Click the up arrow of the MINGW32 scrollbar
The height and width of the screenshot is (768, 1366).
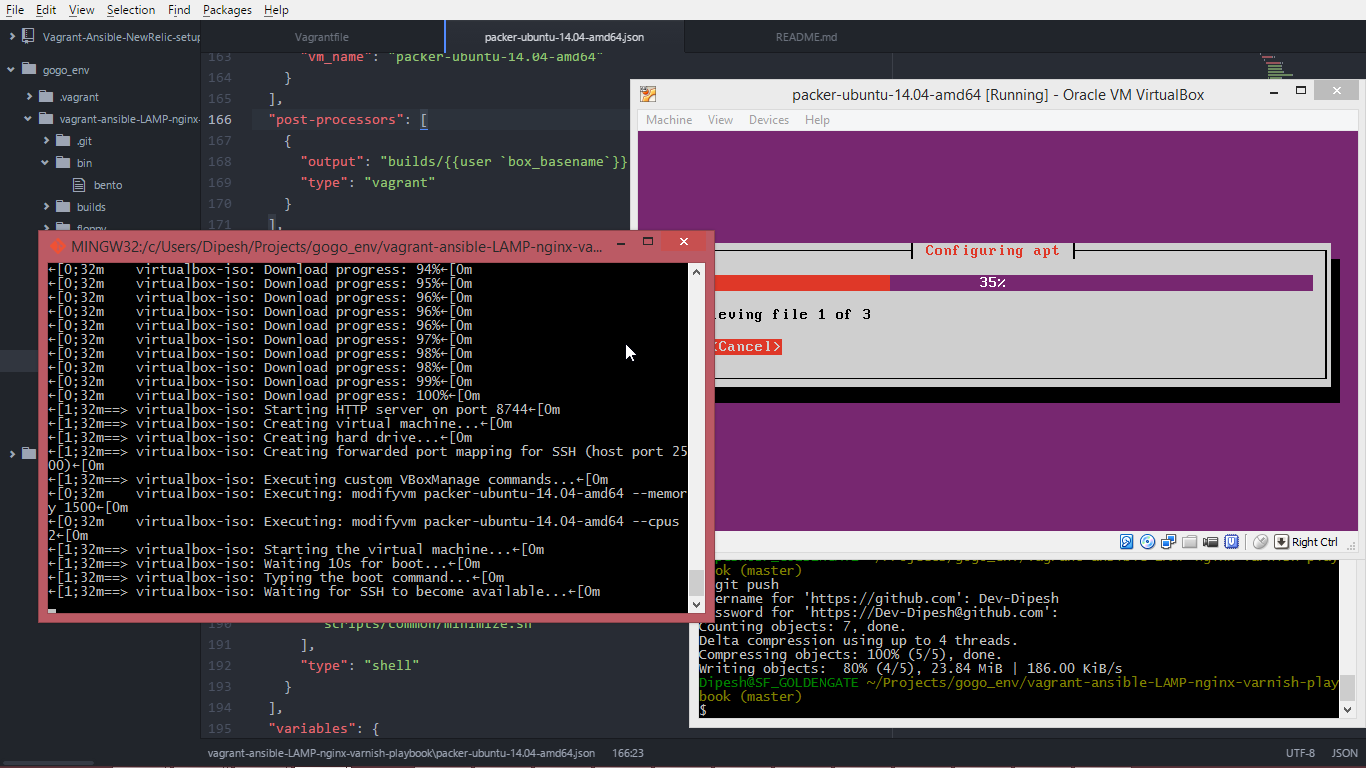pos(697,271)
